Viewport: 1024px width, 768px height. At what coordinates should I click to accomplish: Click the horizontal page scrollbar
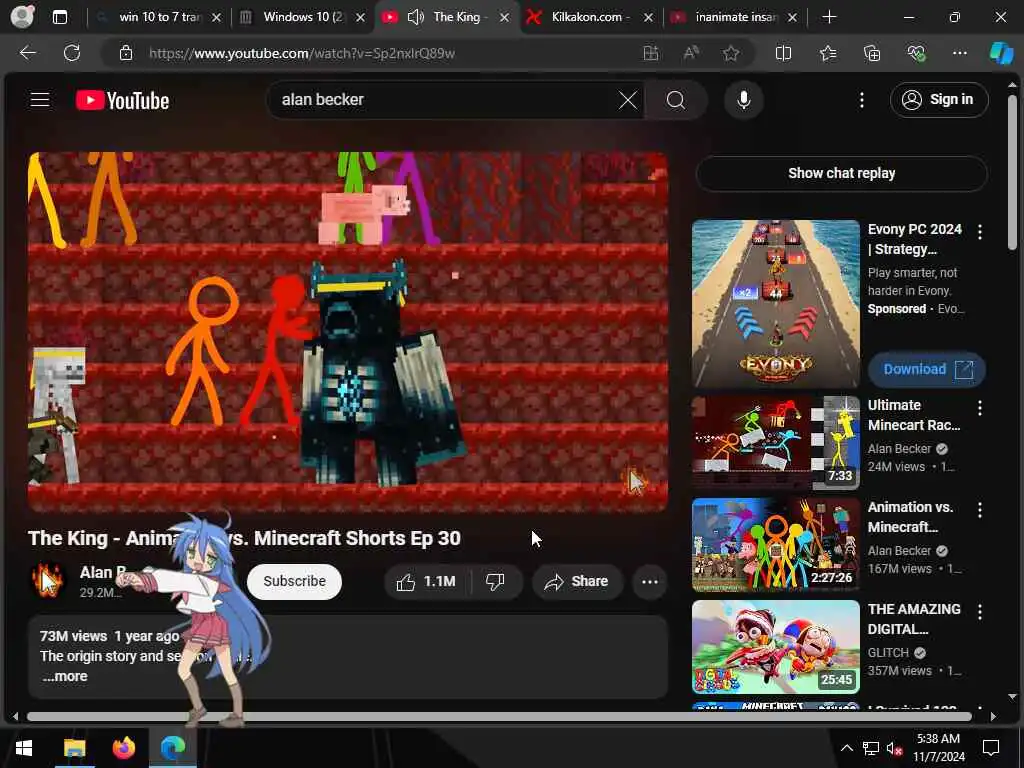tap(500, 716)
